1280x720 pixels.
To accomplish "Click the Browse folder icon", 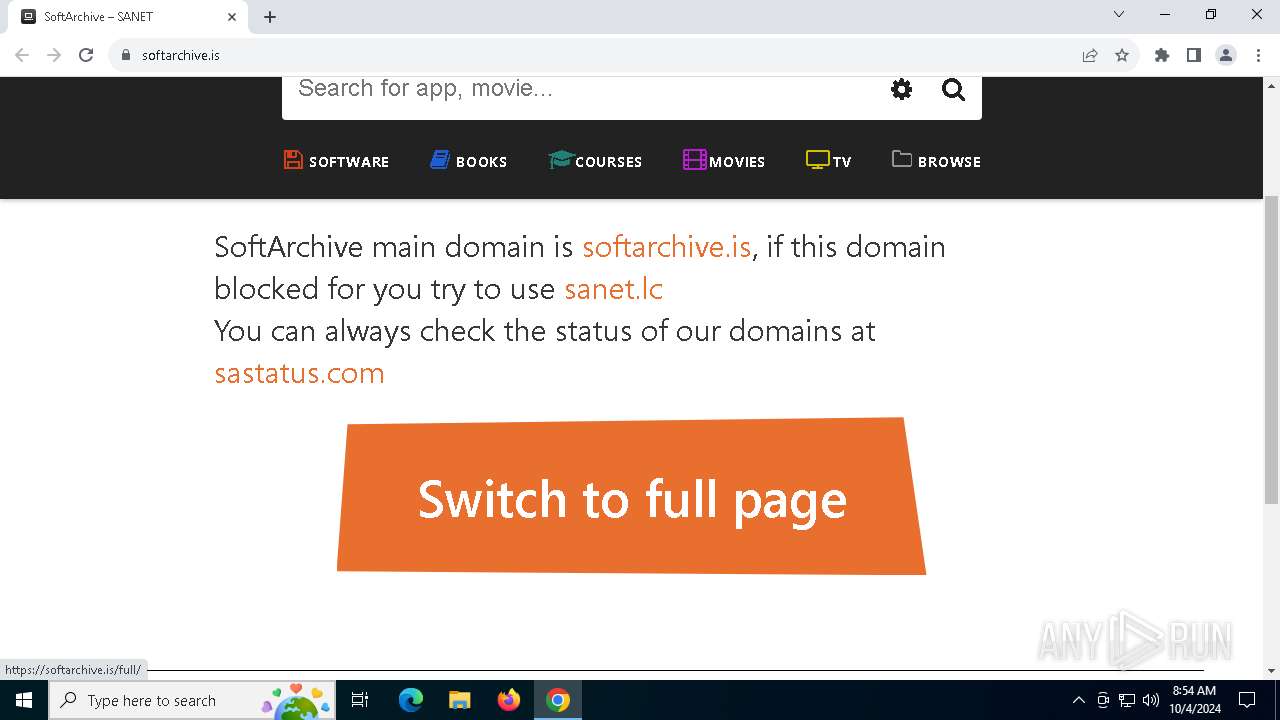I will click(x=902, y=159).
